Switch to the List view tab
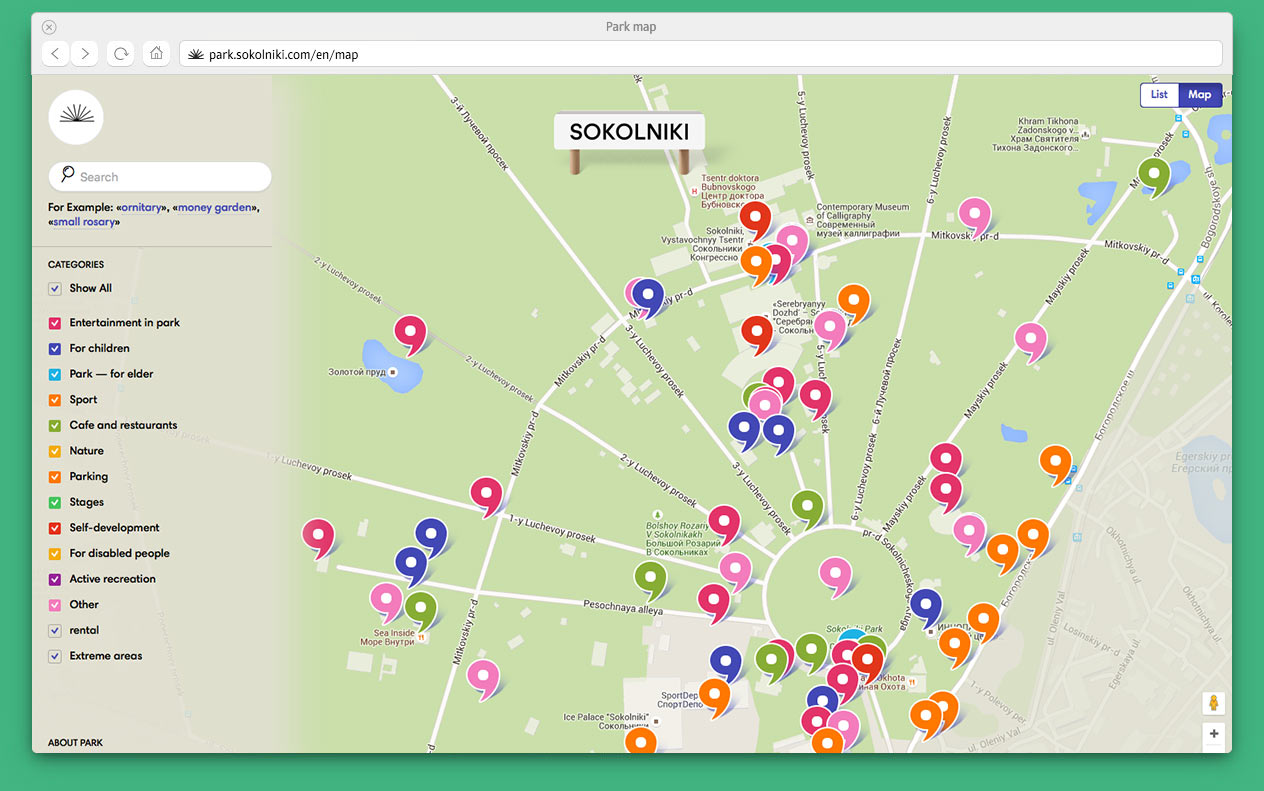 tap(1159, 95)
